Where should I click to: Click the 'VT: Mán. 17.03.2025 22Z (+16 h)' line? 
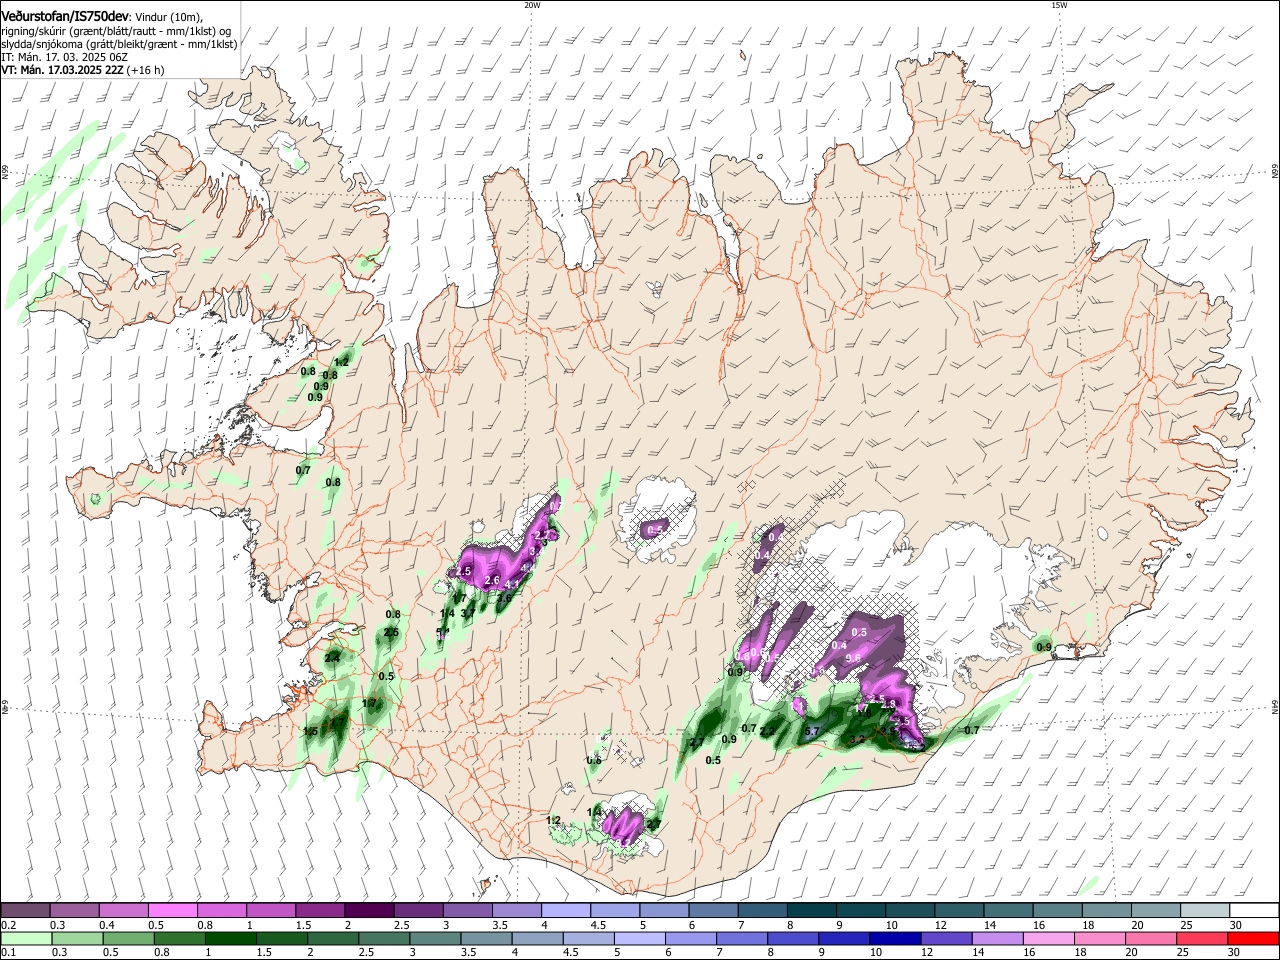coord(83,70)
